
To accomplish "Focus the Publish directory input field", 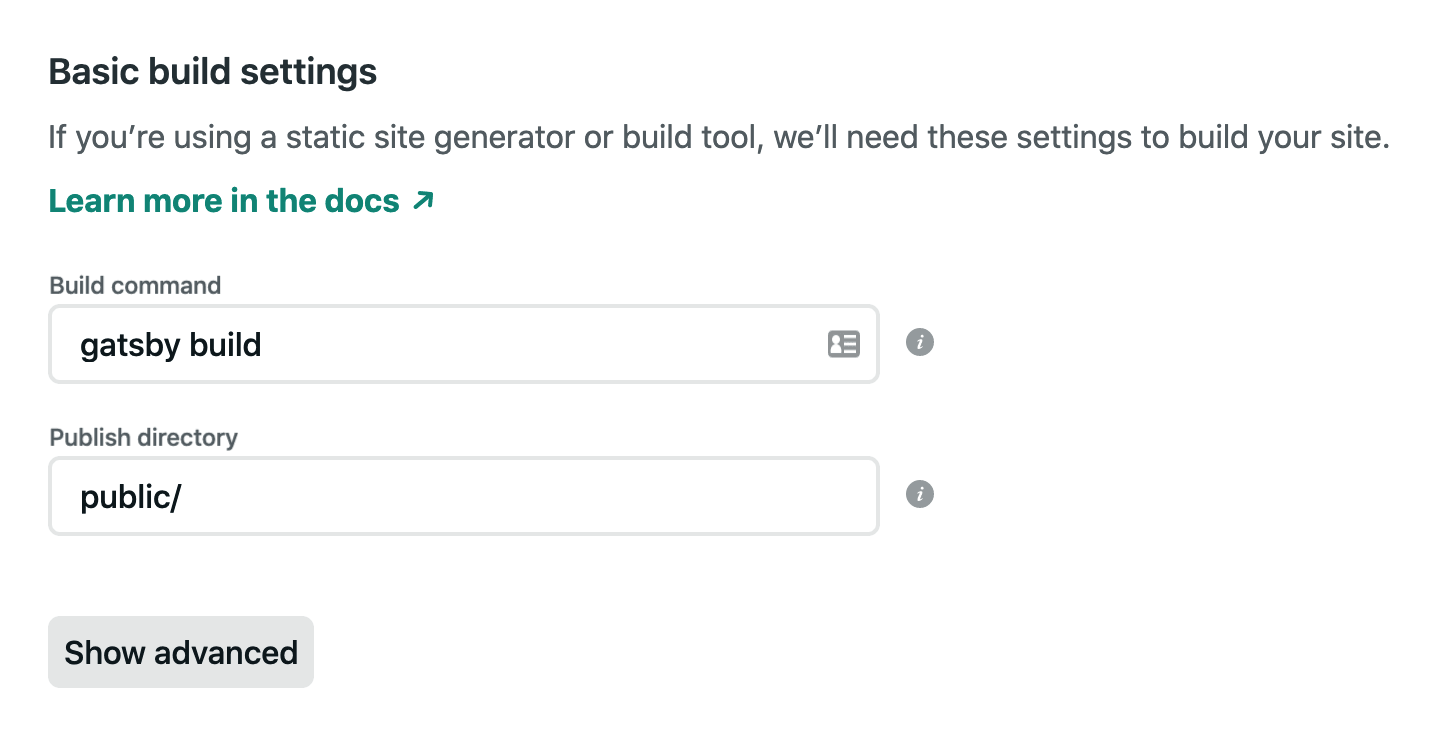I will [x=464, y=496].
